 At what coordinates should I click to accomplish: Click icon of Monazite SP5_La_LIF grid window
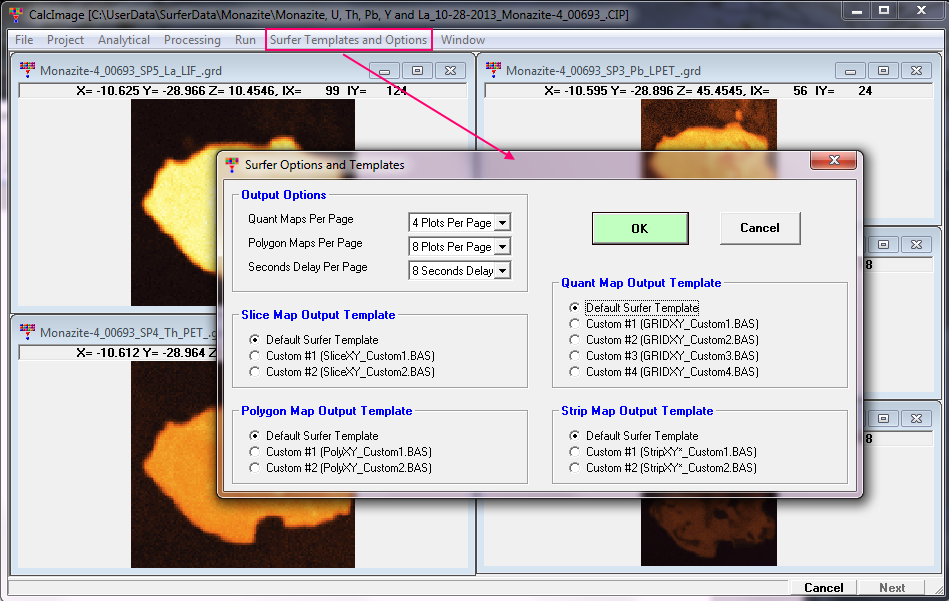coord(26,70)
